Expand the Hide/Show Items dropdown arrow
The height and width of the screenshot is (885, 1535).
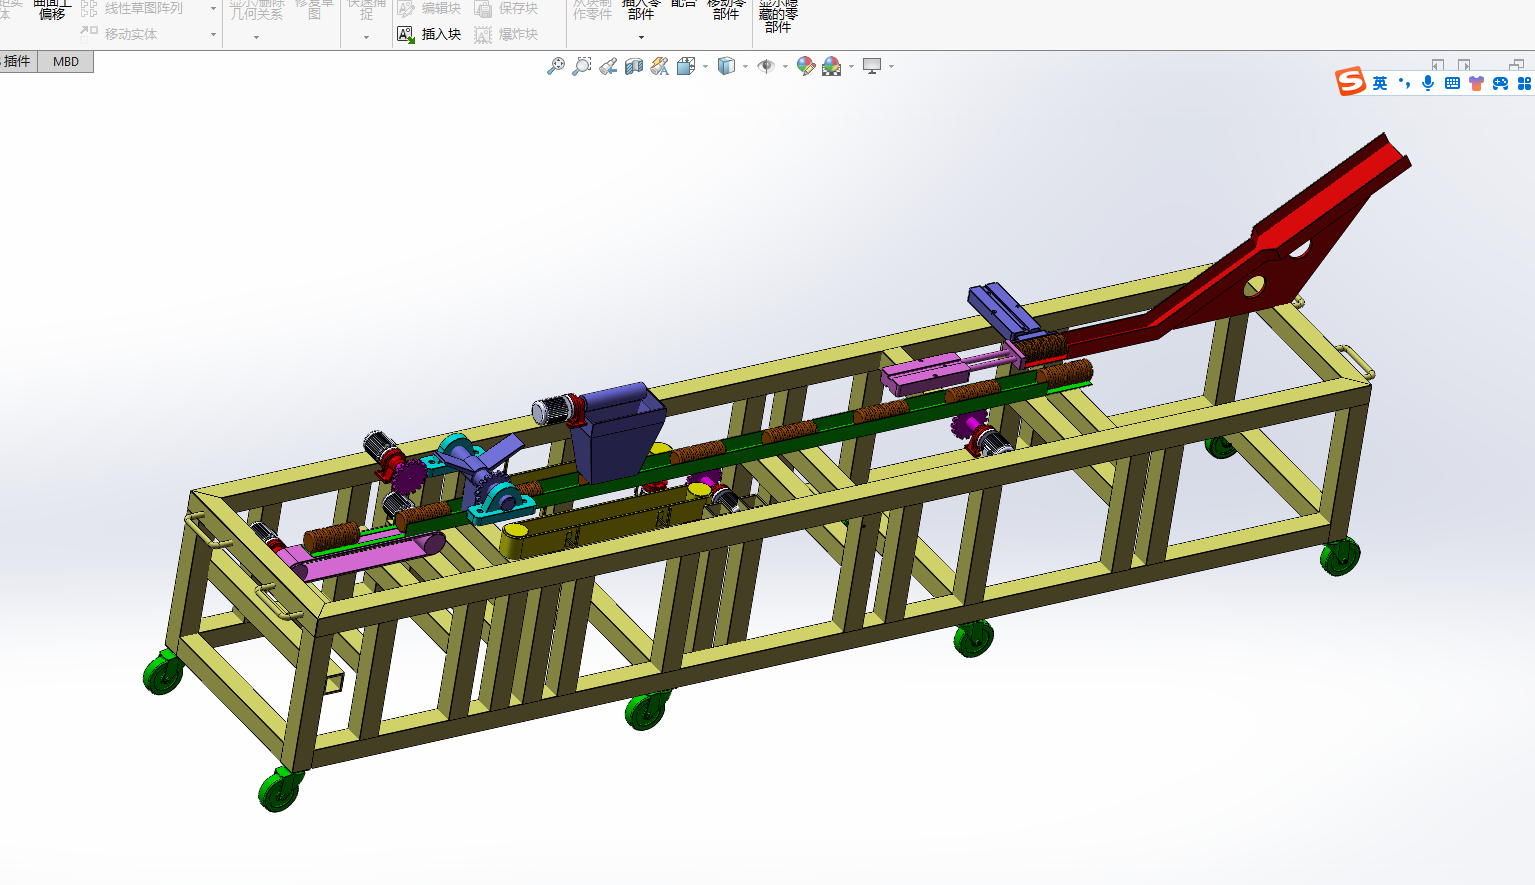click(785, 67)
